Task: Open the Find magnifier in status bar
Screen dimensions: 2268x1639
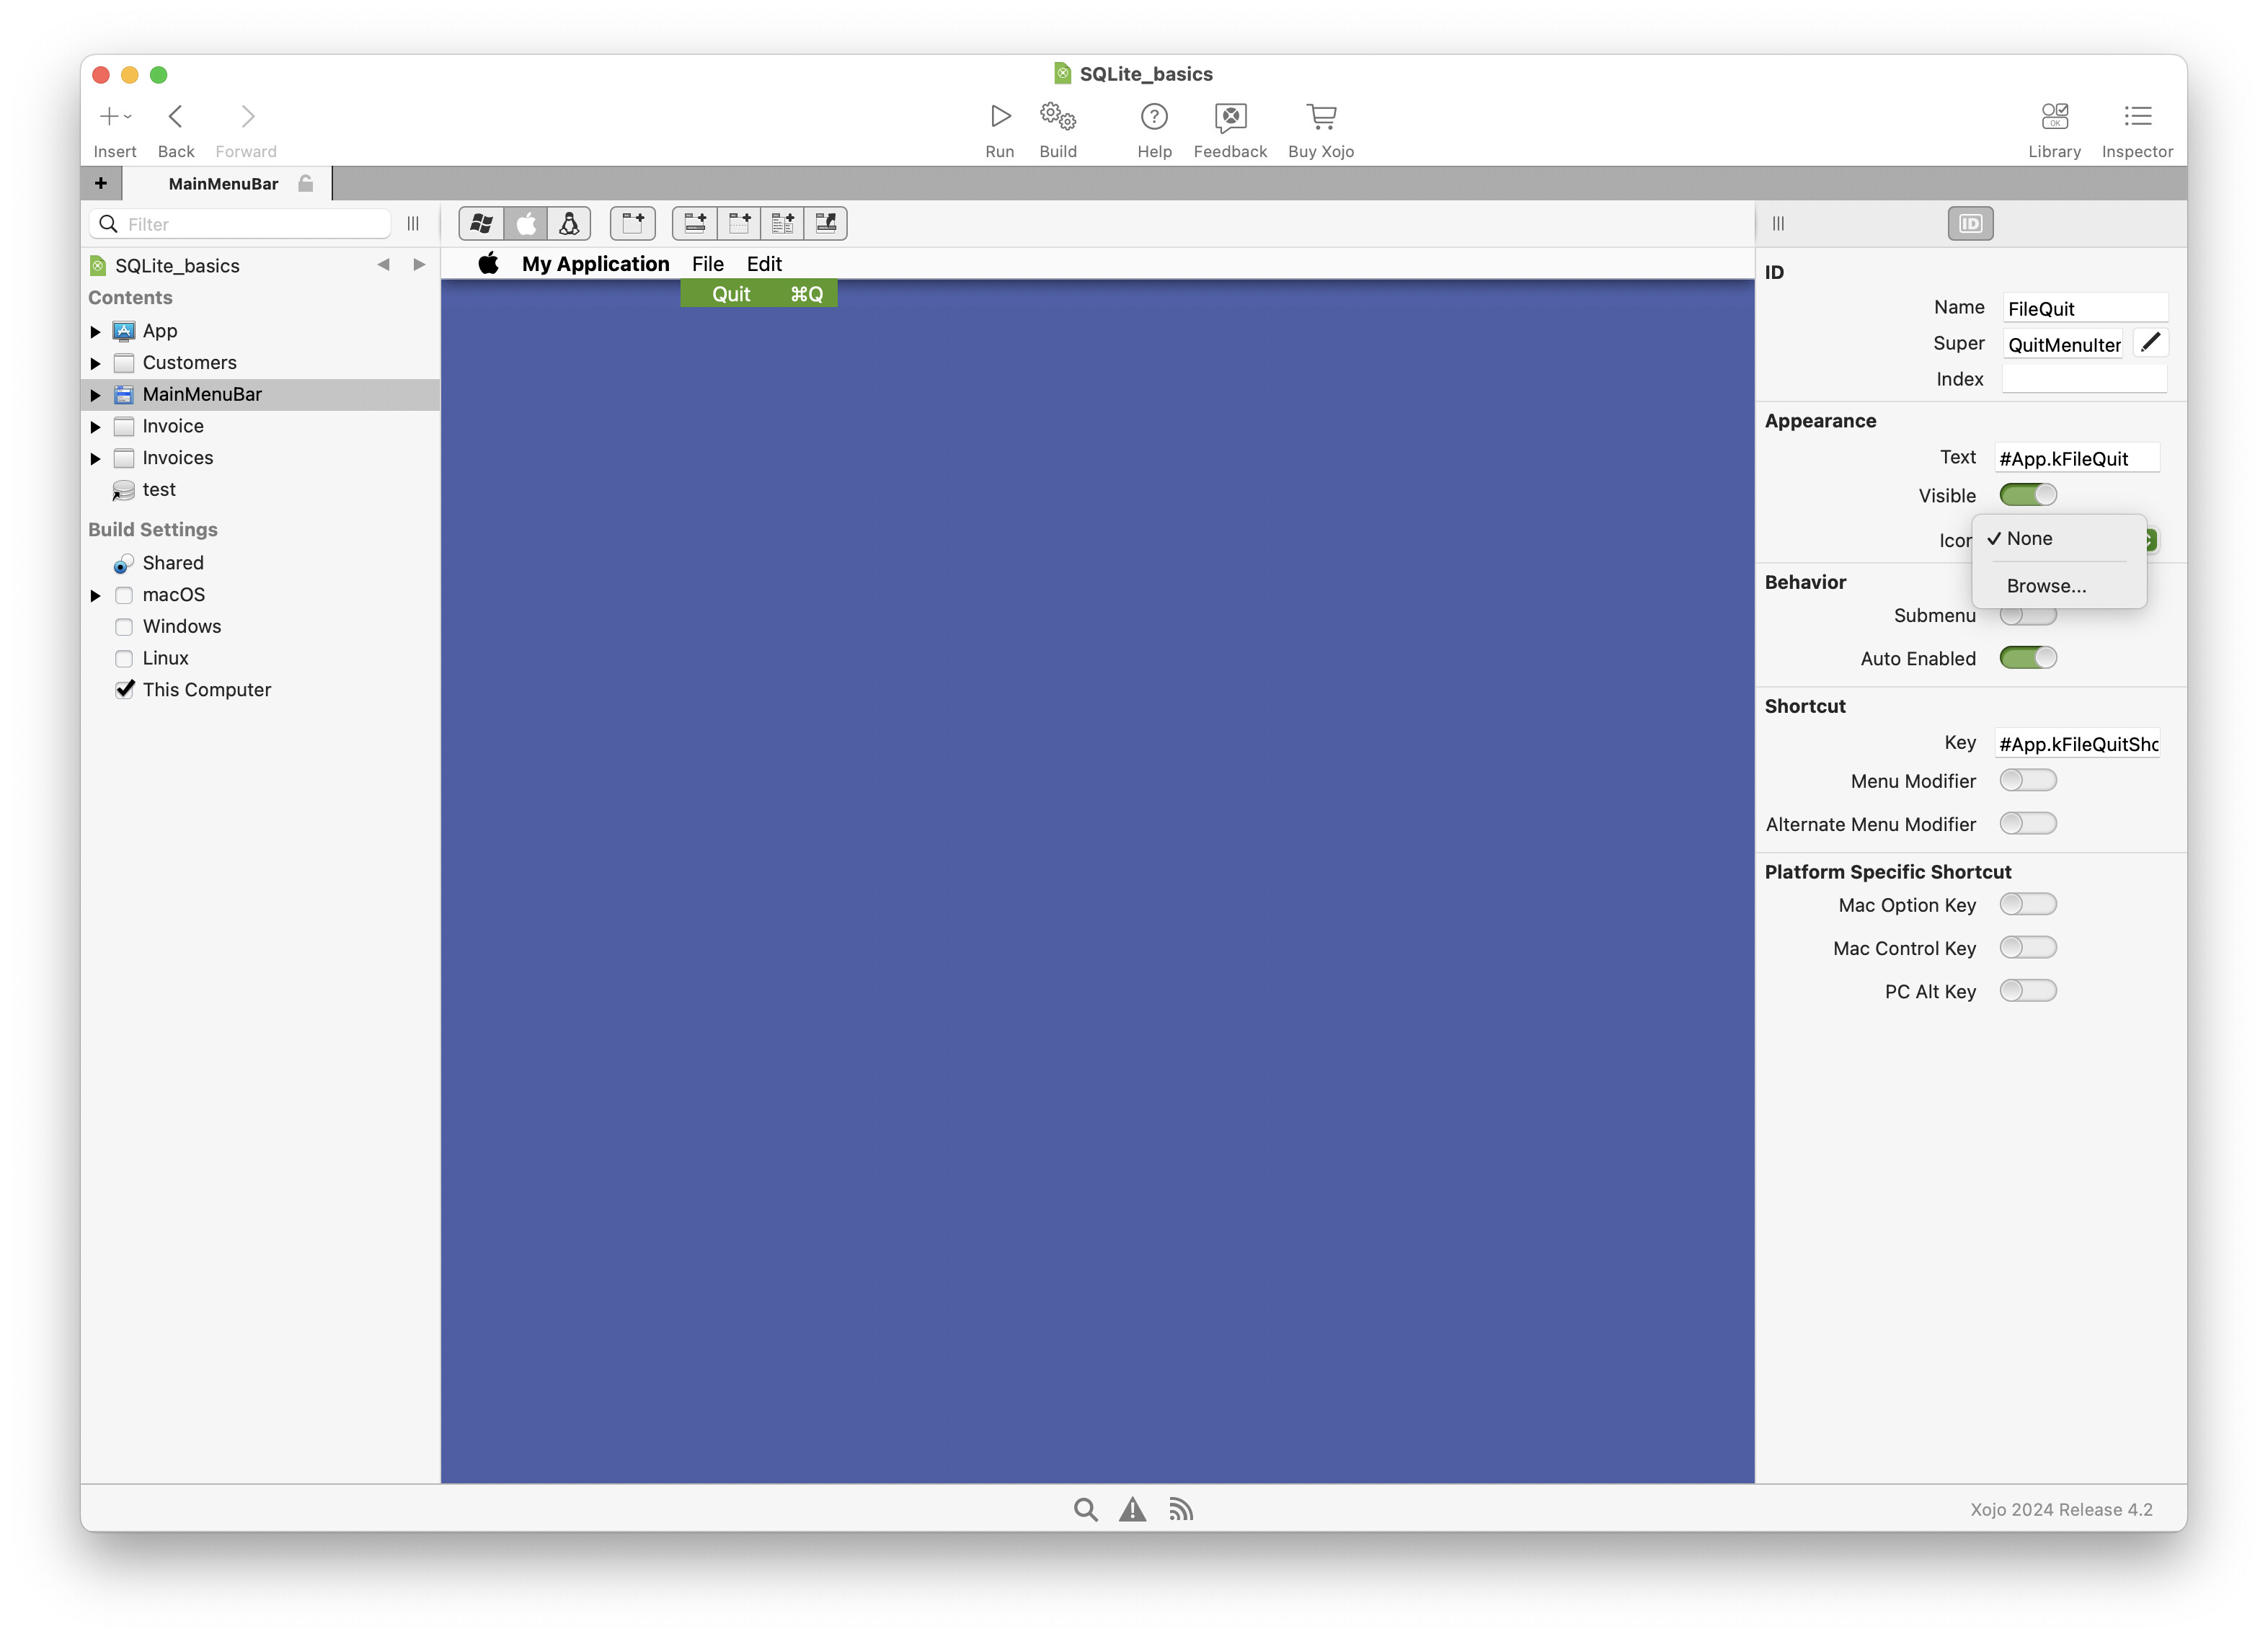Action: click(1085, 1509)
